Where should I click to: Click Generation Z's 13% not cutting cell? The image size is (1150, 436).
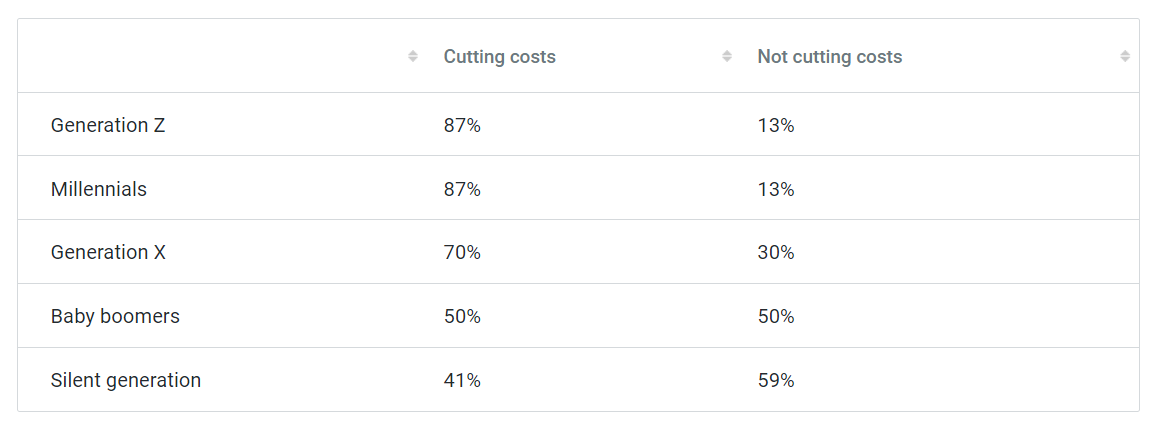(x=775, y=125)
